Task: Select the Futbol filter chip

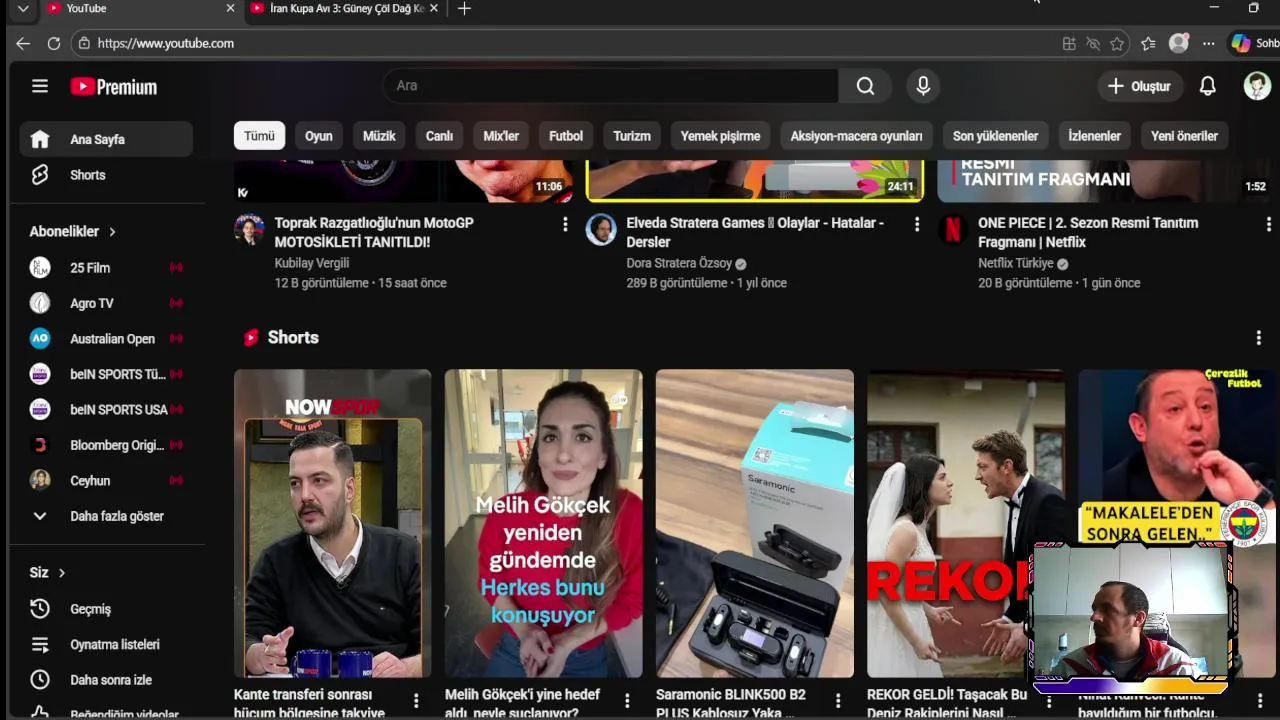Action: click(x=566, y=136)
